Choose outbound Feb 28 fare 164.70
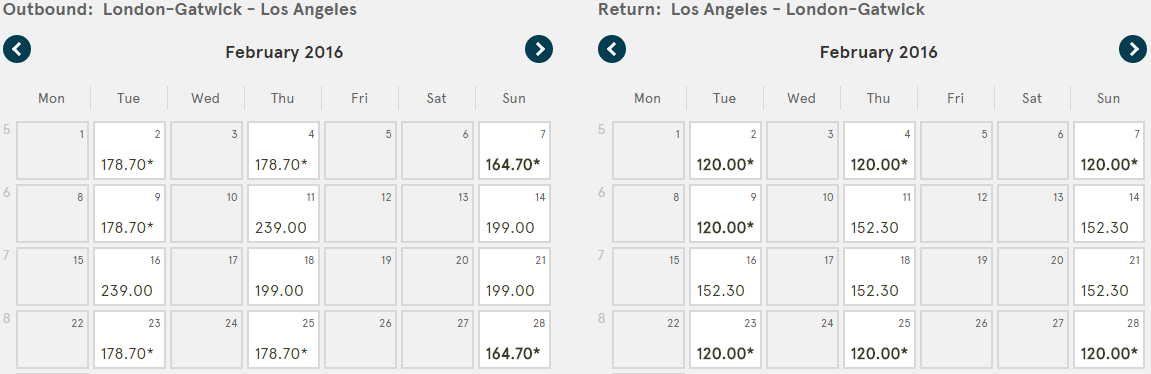The height and width of the screenshot is (374, 1151). pyautogui.click(x=513, y=340)
